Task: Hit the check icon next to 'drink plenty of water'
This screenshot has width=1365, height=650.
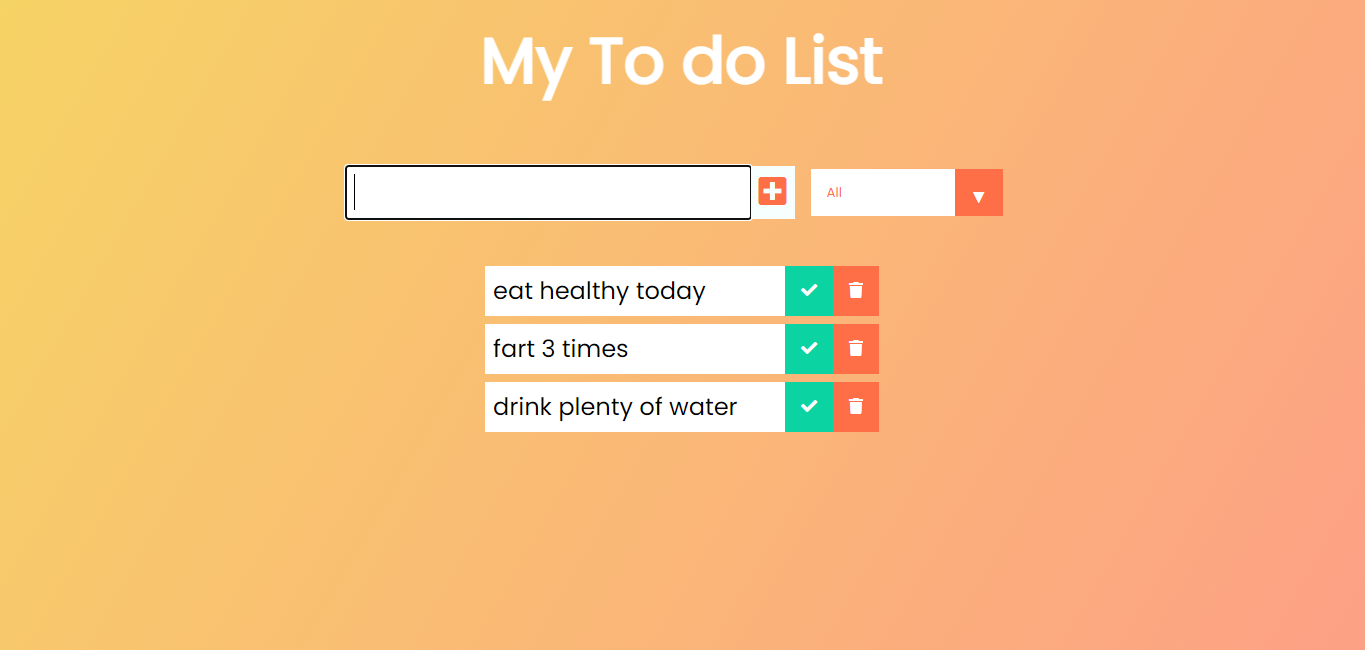Action: coord(809,407)
